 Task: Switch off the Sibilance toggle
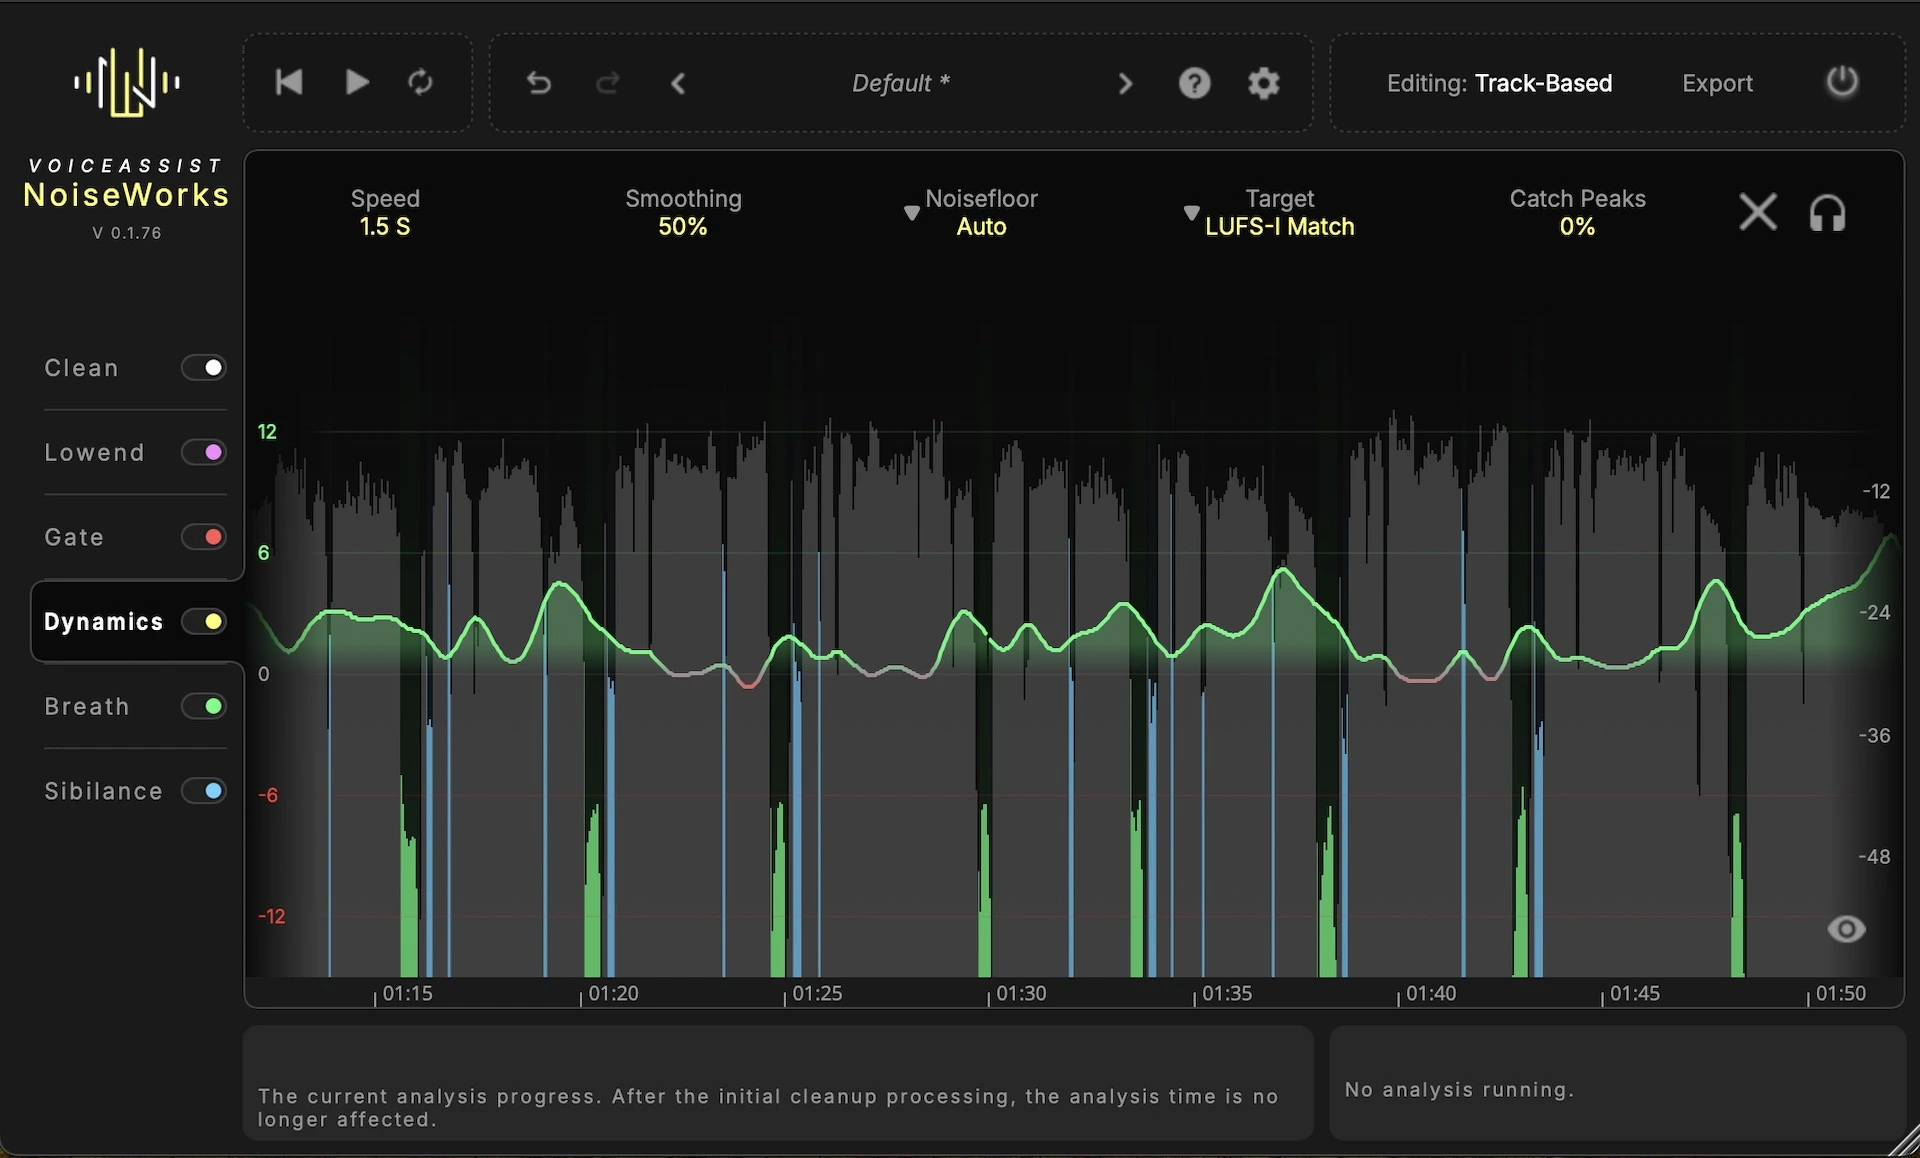204,791
